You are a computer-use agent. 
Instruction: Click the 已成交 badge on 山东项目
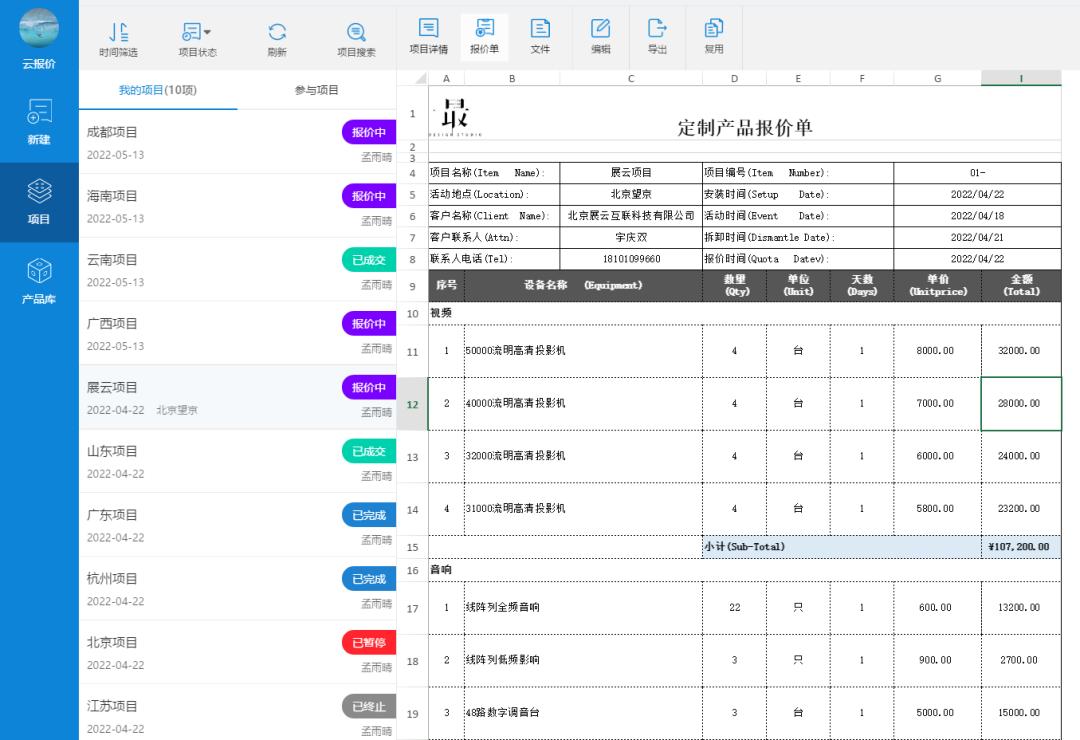[367, 451]
